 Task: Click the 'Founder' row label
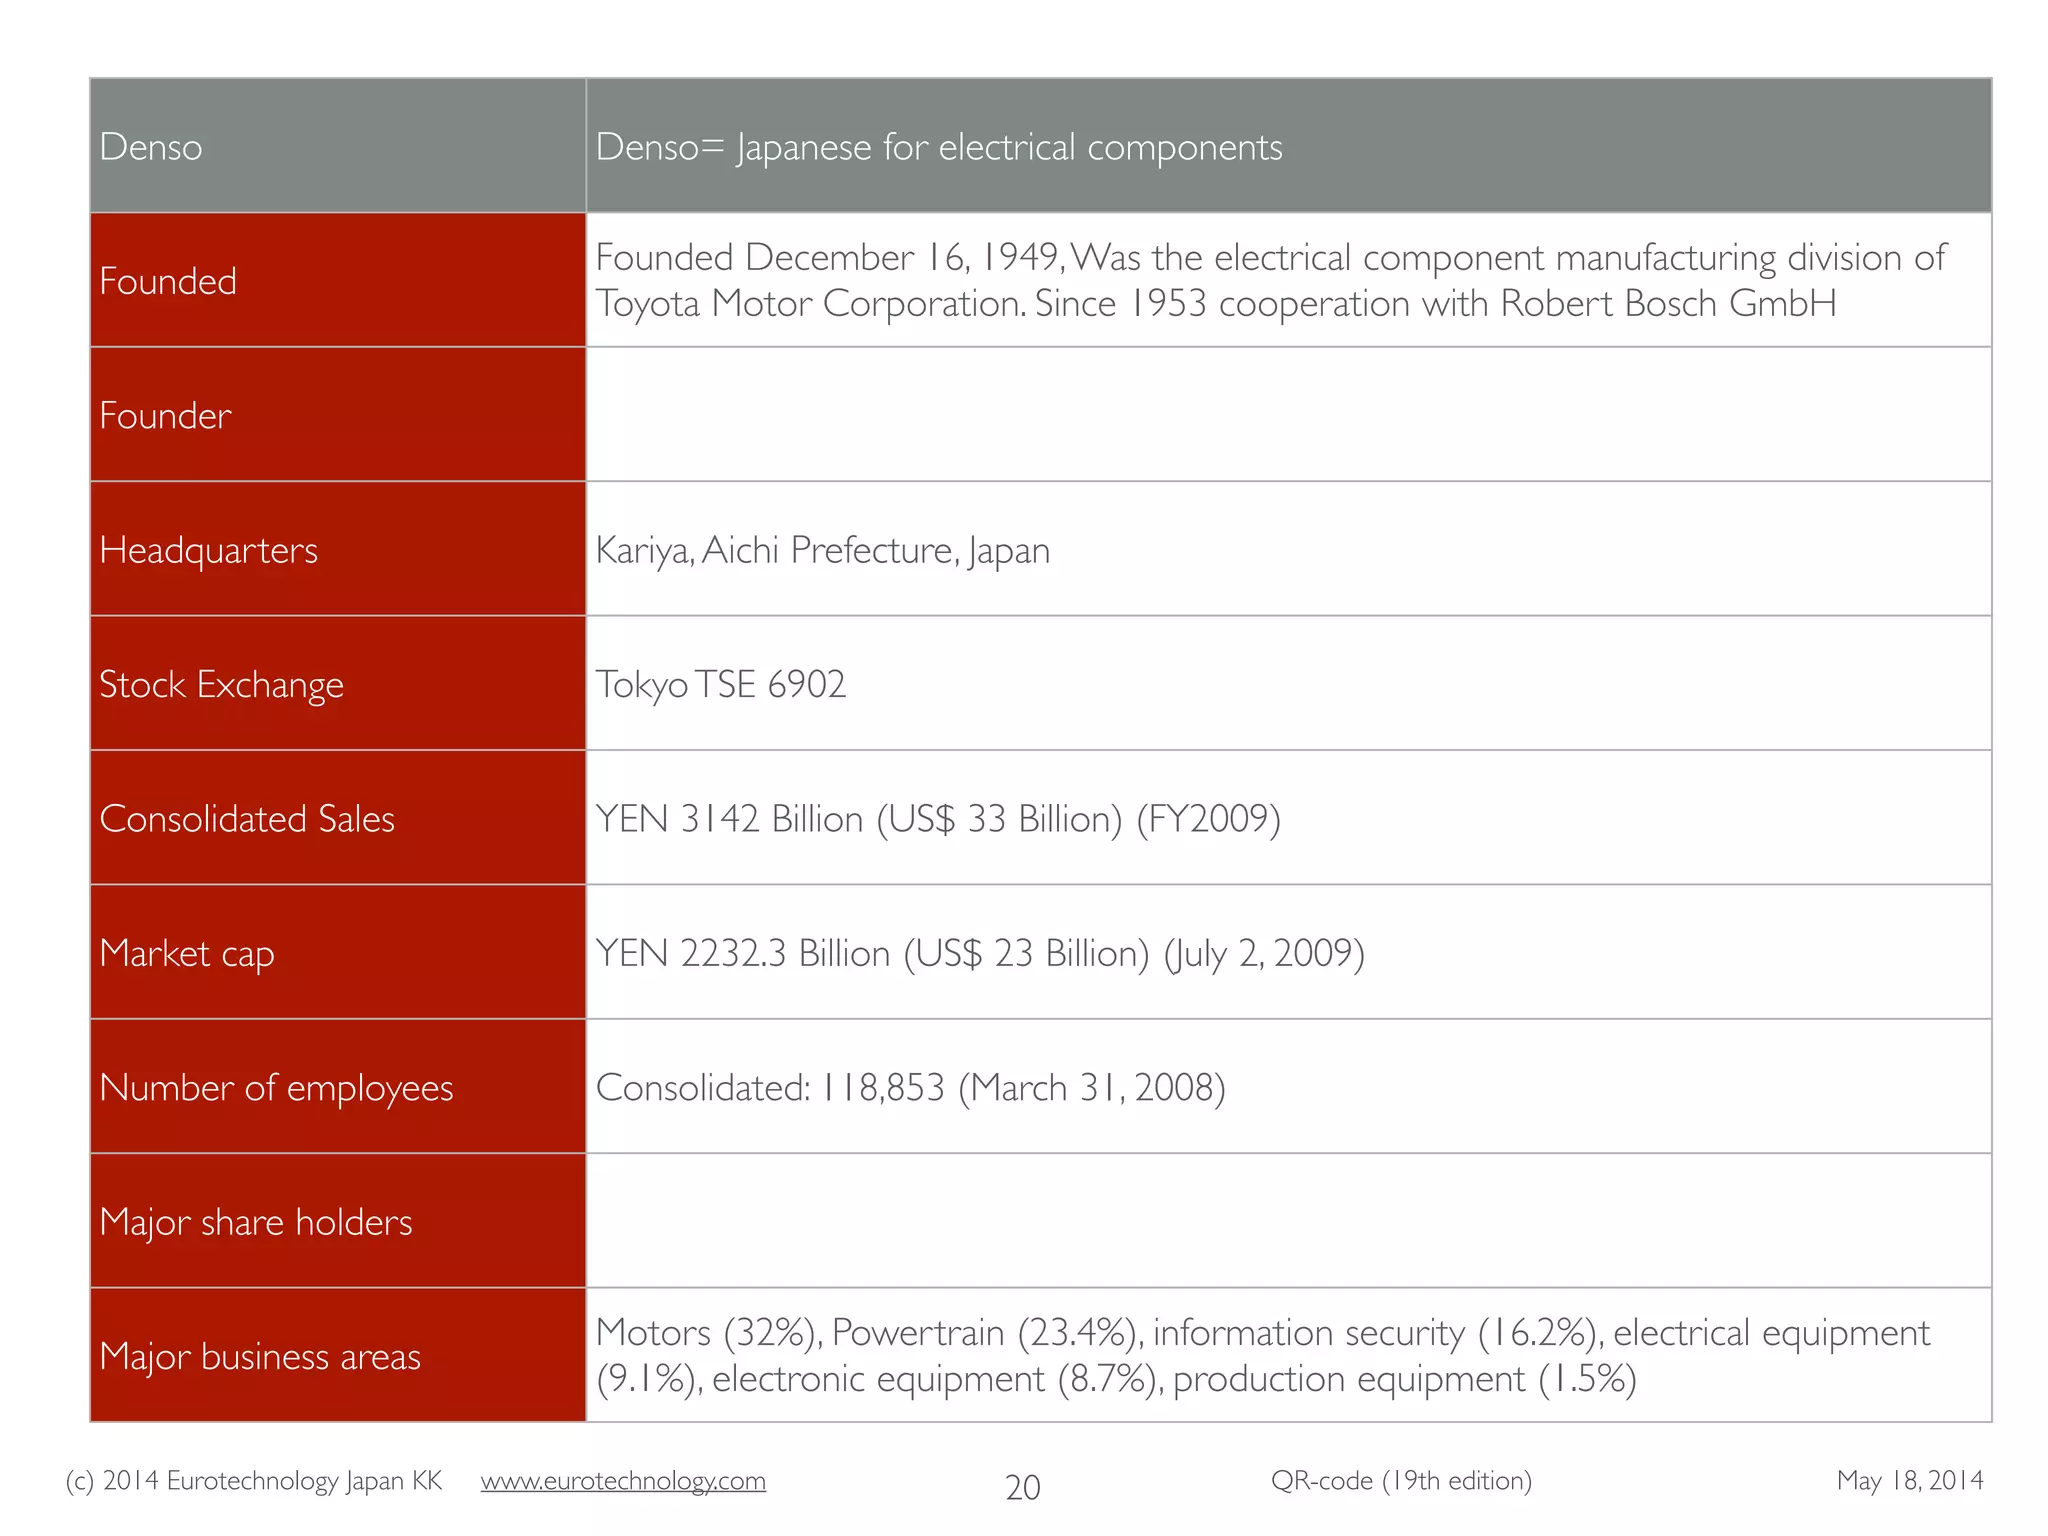338,415
